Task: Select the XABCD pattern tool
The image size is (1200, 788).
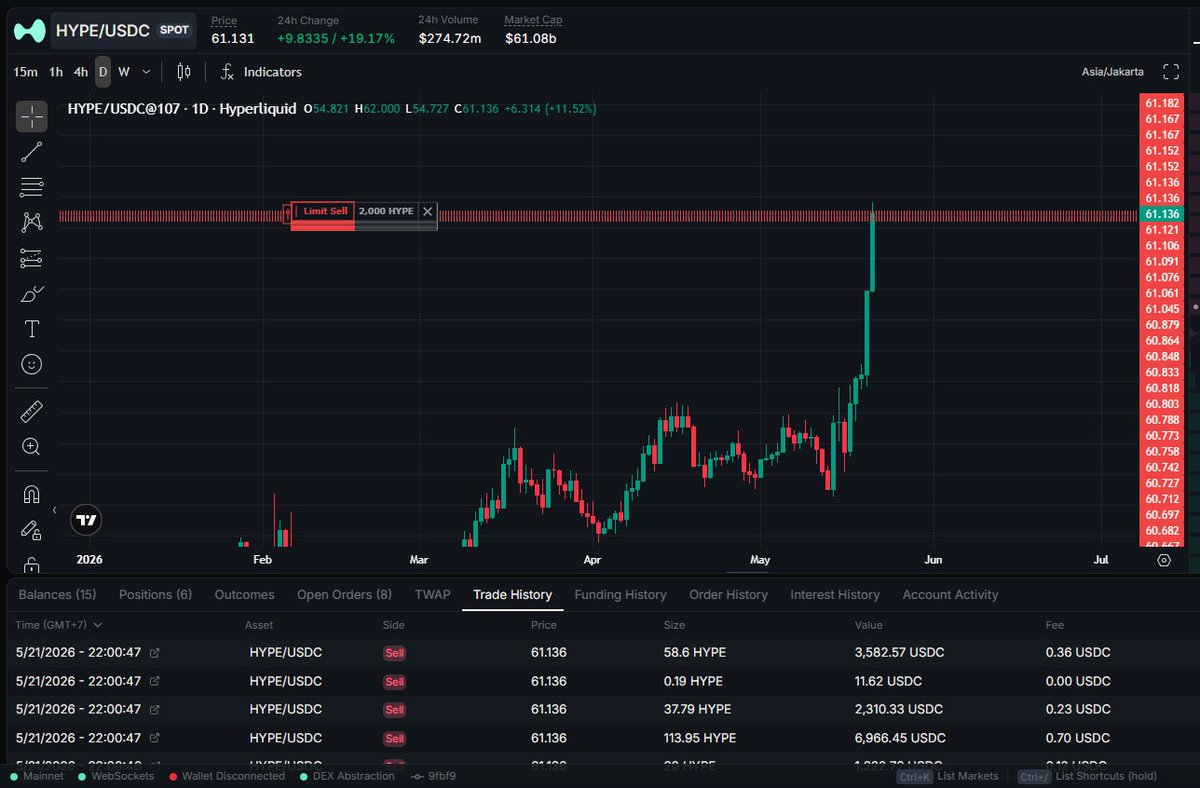Action: pyautogui.click(x=31, y=222)
